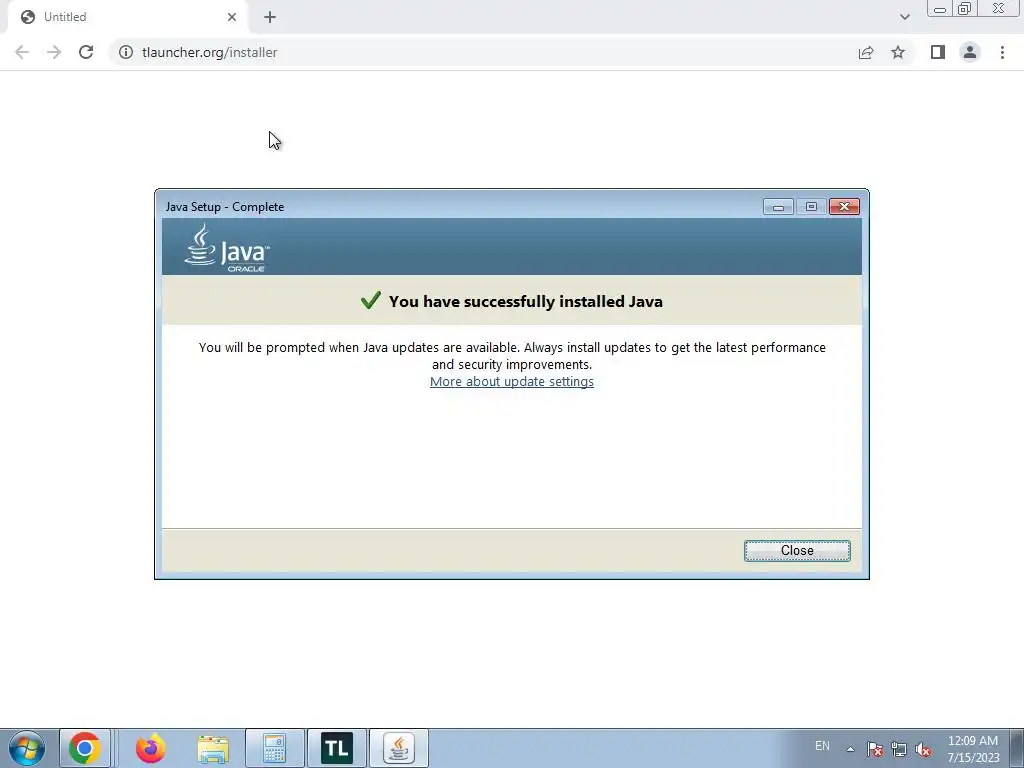This screenshot has height=768, width=1024.
Task: Click the green success checkmark icon
Action: point(370,300)
